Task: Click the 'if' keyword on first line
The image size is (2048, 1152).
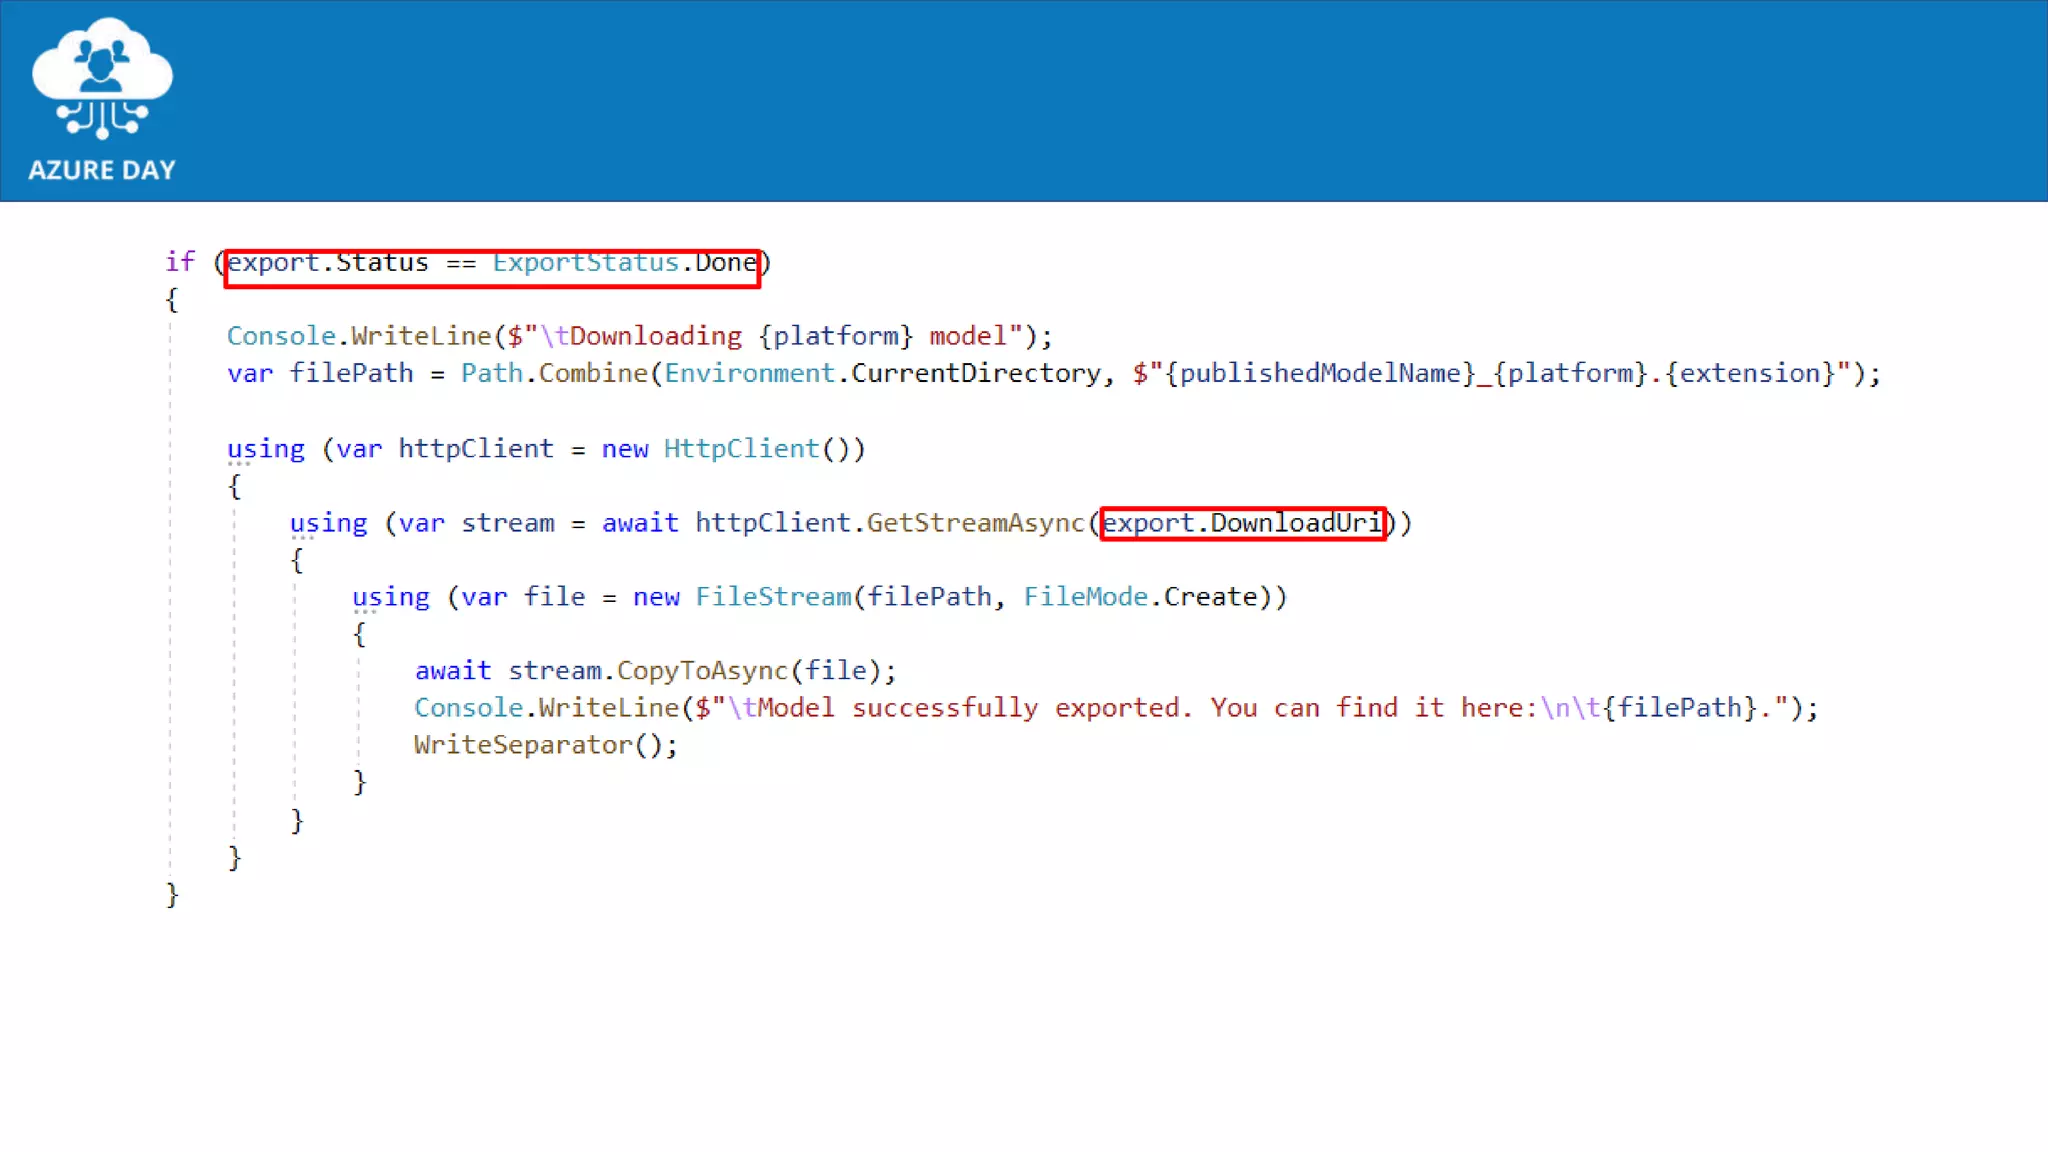Action: click(x=180, y=263)
